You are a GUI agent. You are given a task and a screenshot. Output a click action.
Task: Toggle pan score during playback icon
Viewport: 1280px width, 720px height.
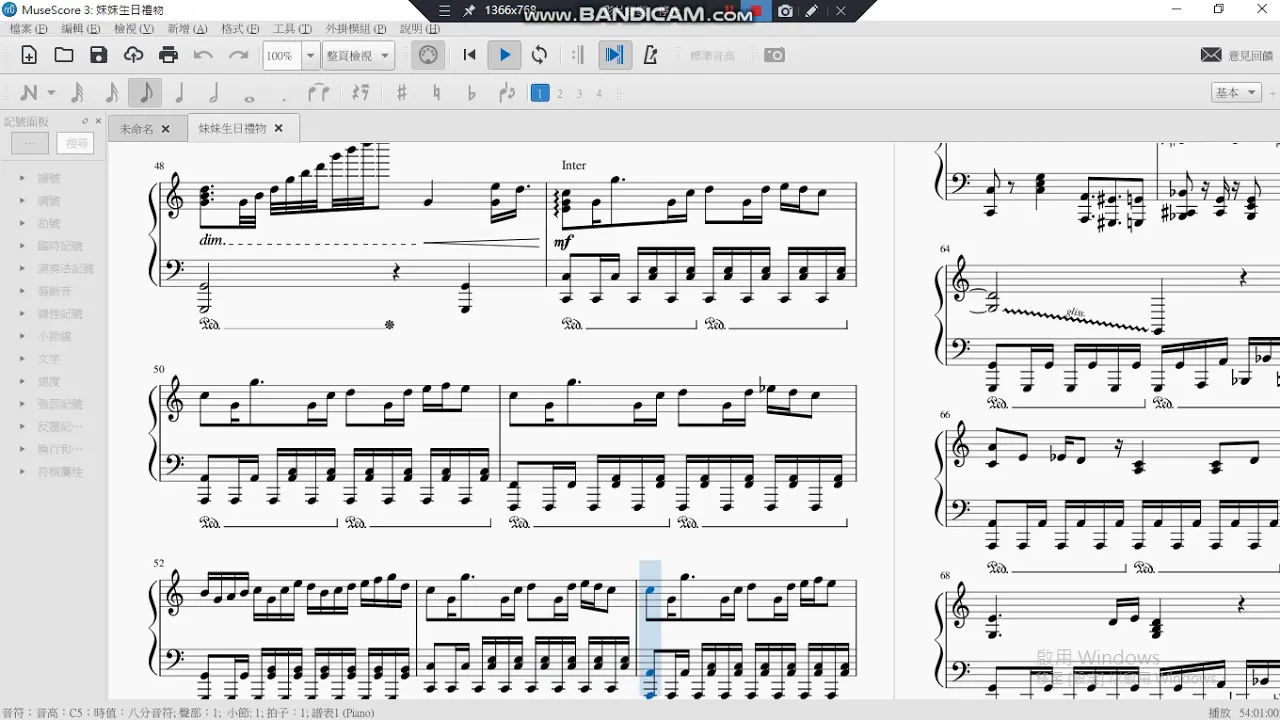pyautogui.click(x=615, y=55)
